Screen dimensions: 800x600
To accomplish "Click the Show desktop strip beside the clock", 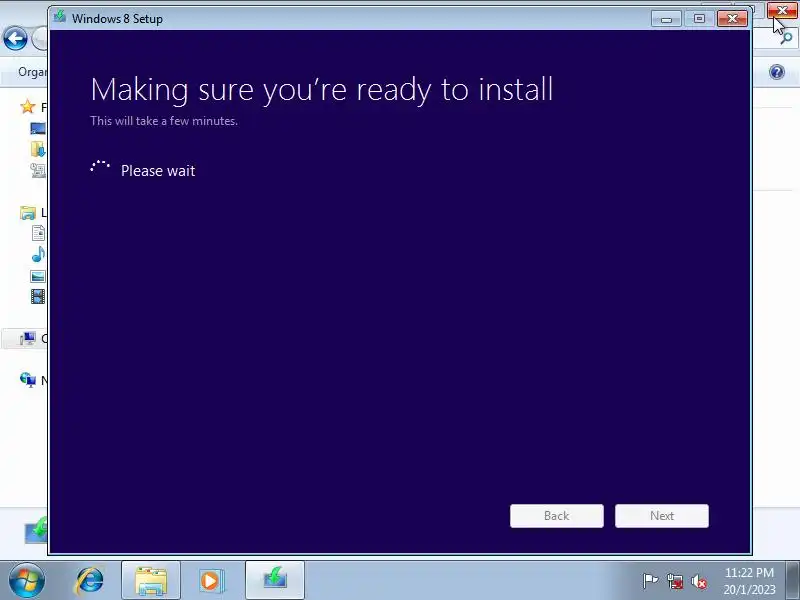I will [793, 581].
